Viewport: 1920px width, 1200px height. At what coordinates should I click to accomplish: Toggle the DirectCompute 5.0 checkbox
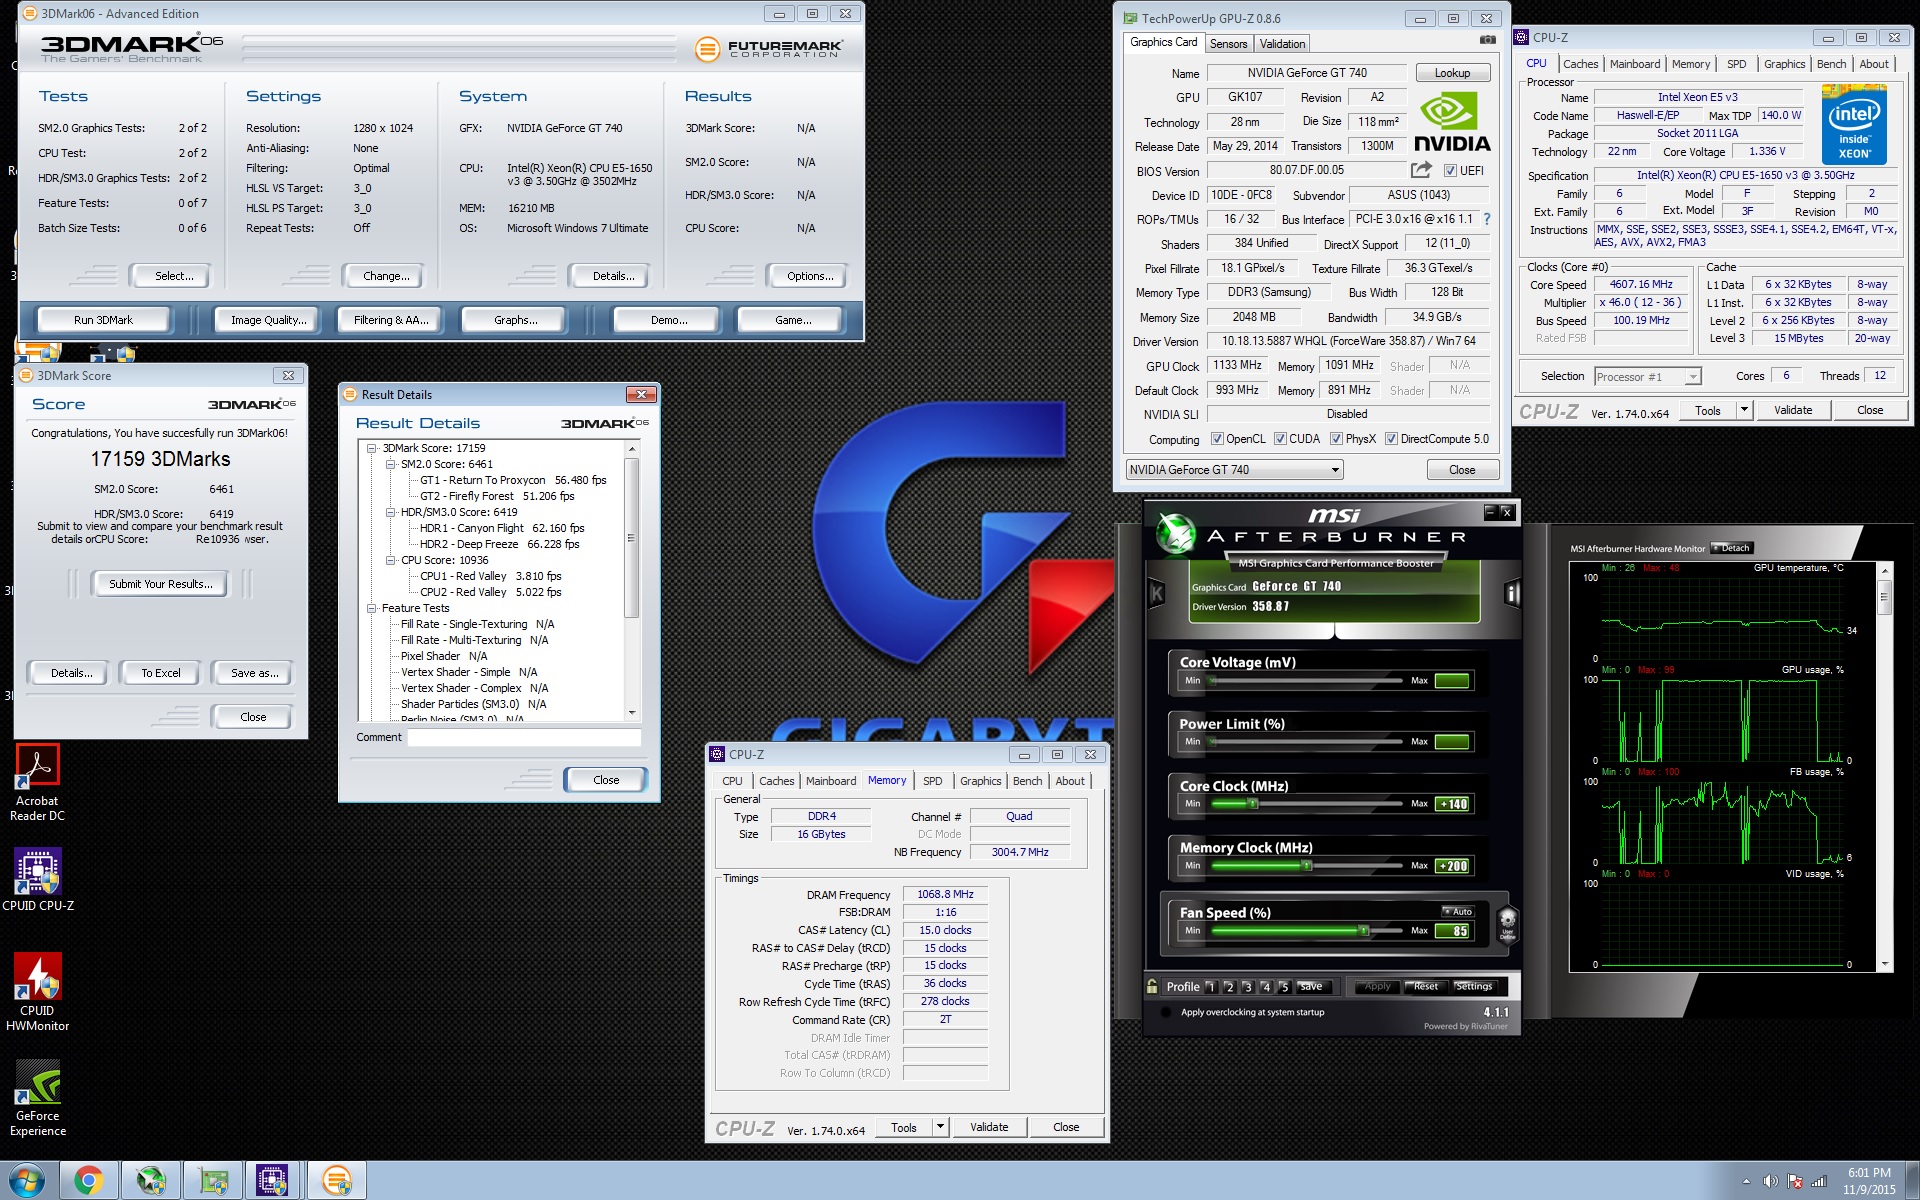(x=1391, y=439)
